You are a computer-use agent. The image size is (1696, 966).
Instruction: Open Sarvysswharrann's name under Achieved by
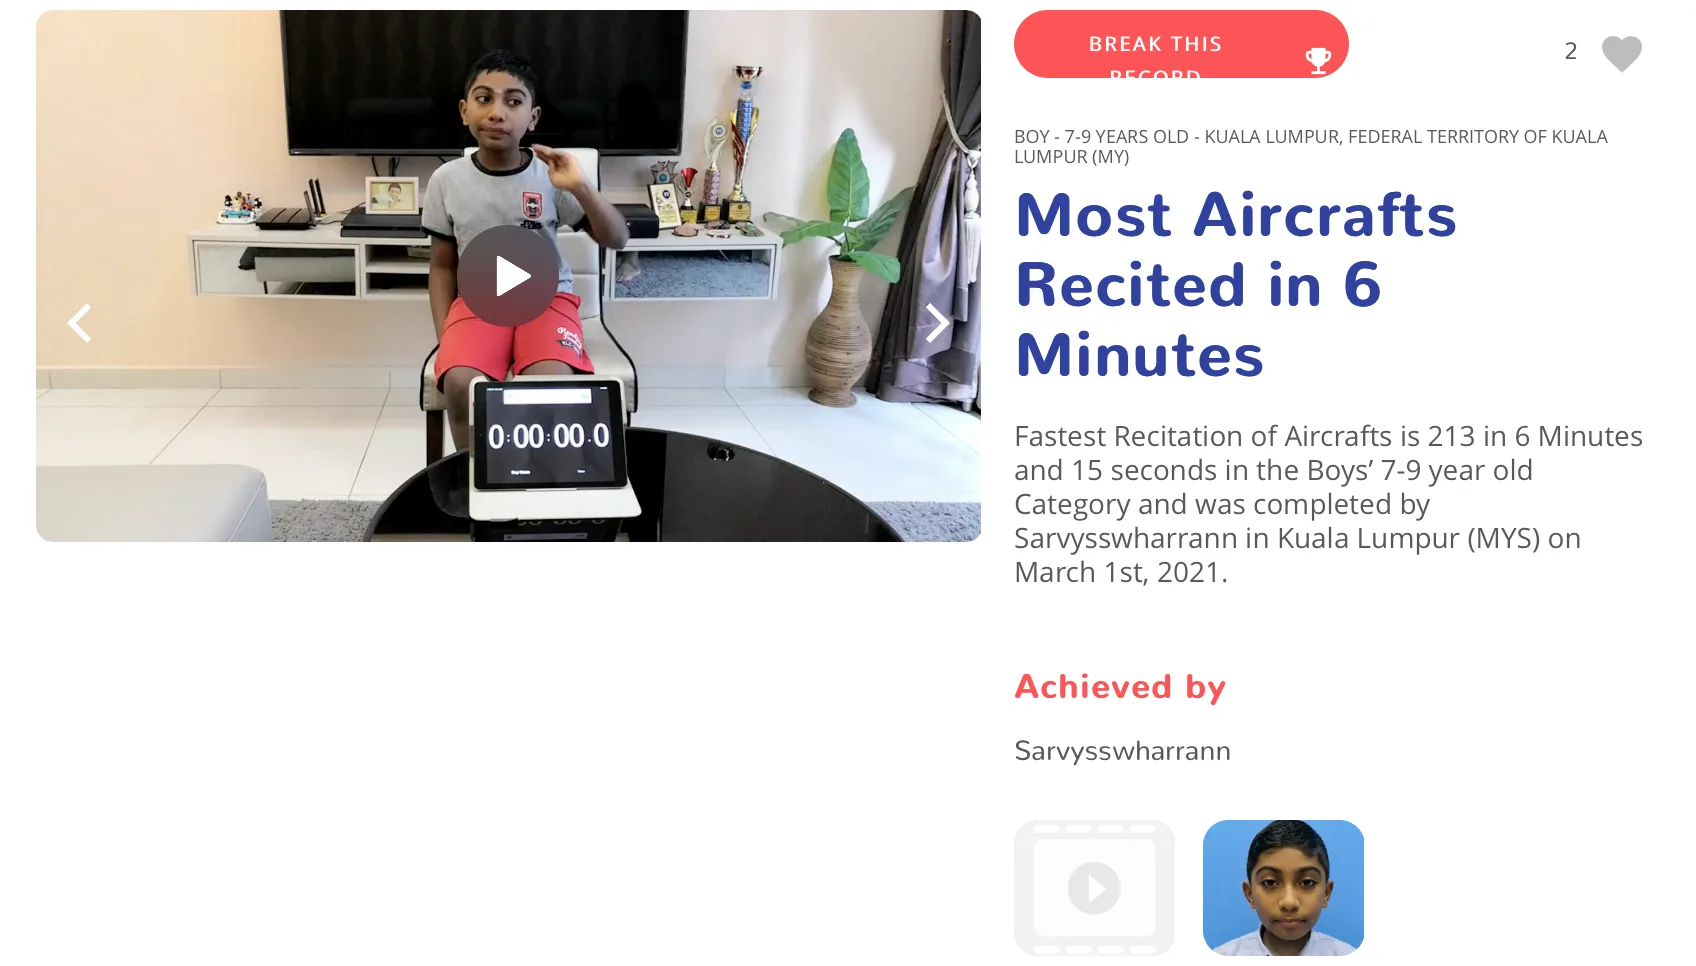click(x=1122, y=751)
